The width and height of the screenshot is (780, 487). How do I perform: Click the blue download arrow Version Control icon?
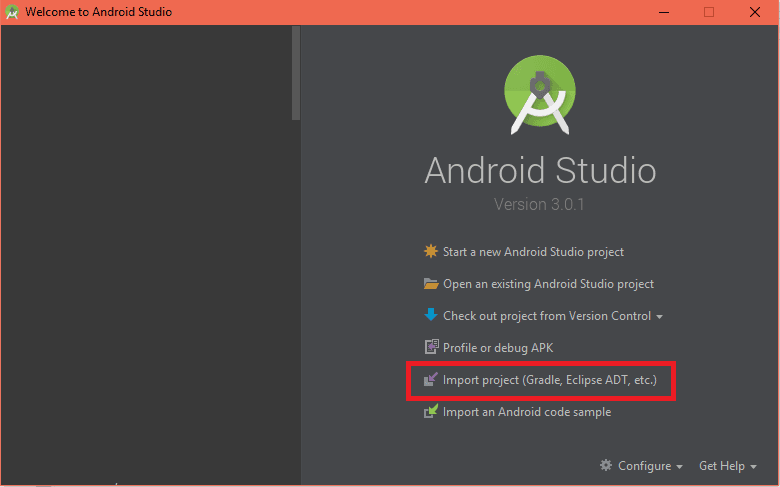[x=431, y=315]
